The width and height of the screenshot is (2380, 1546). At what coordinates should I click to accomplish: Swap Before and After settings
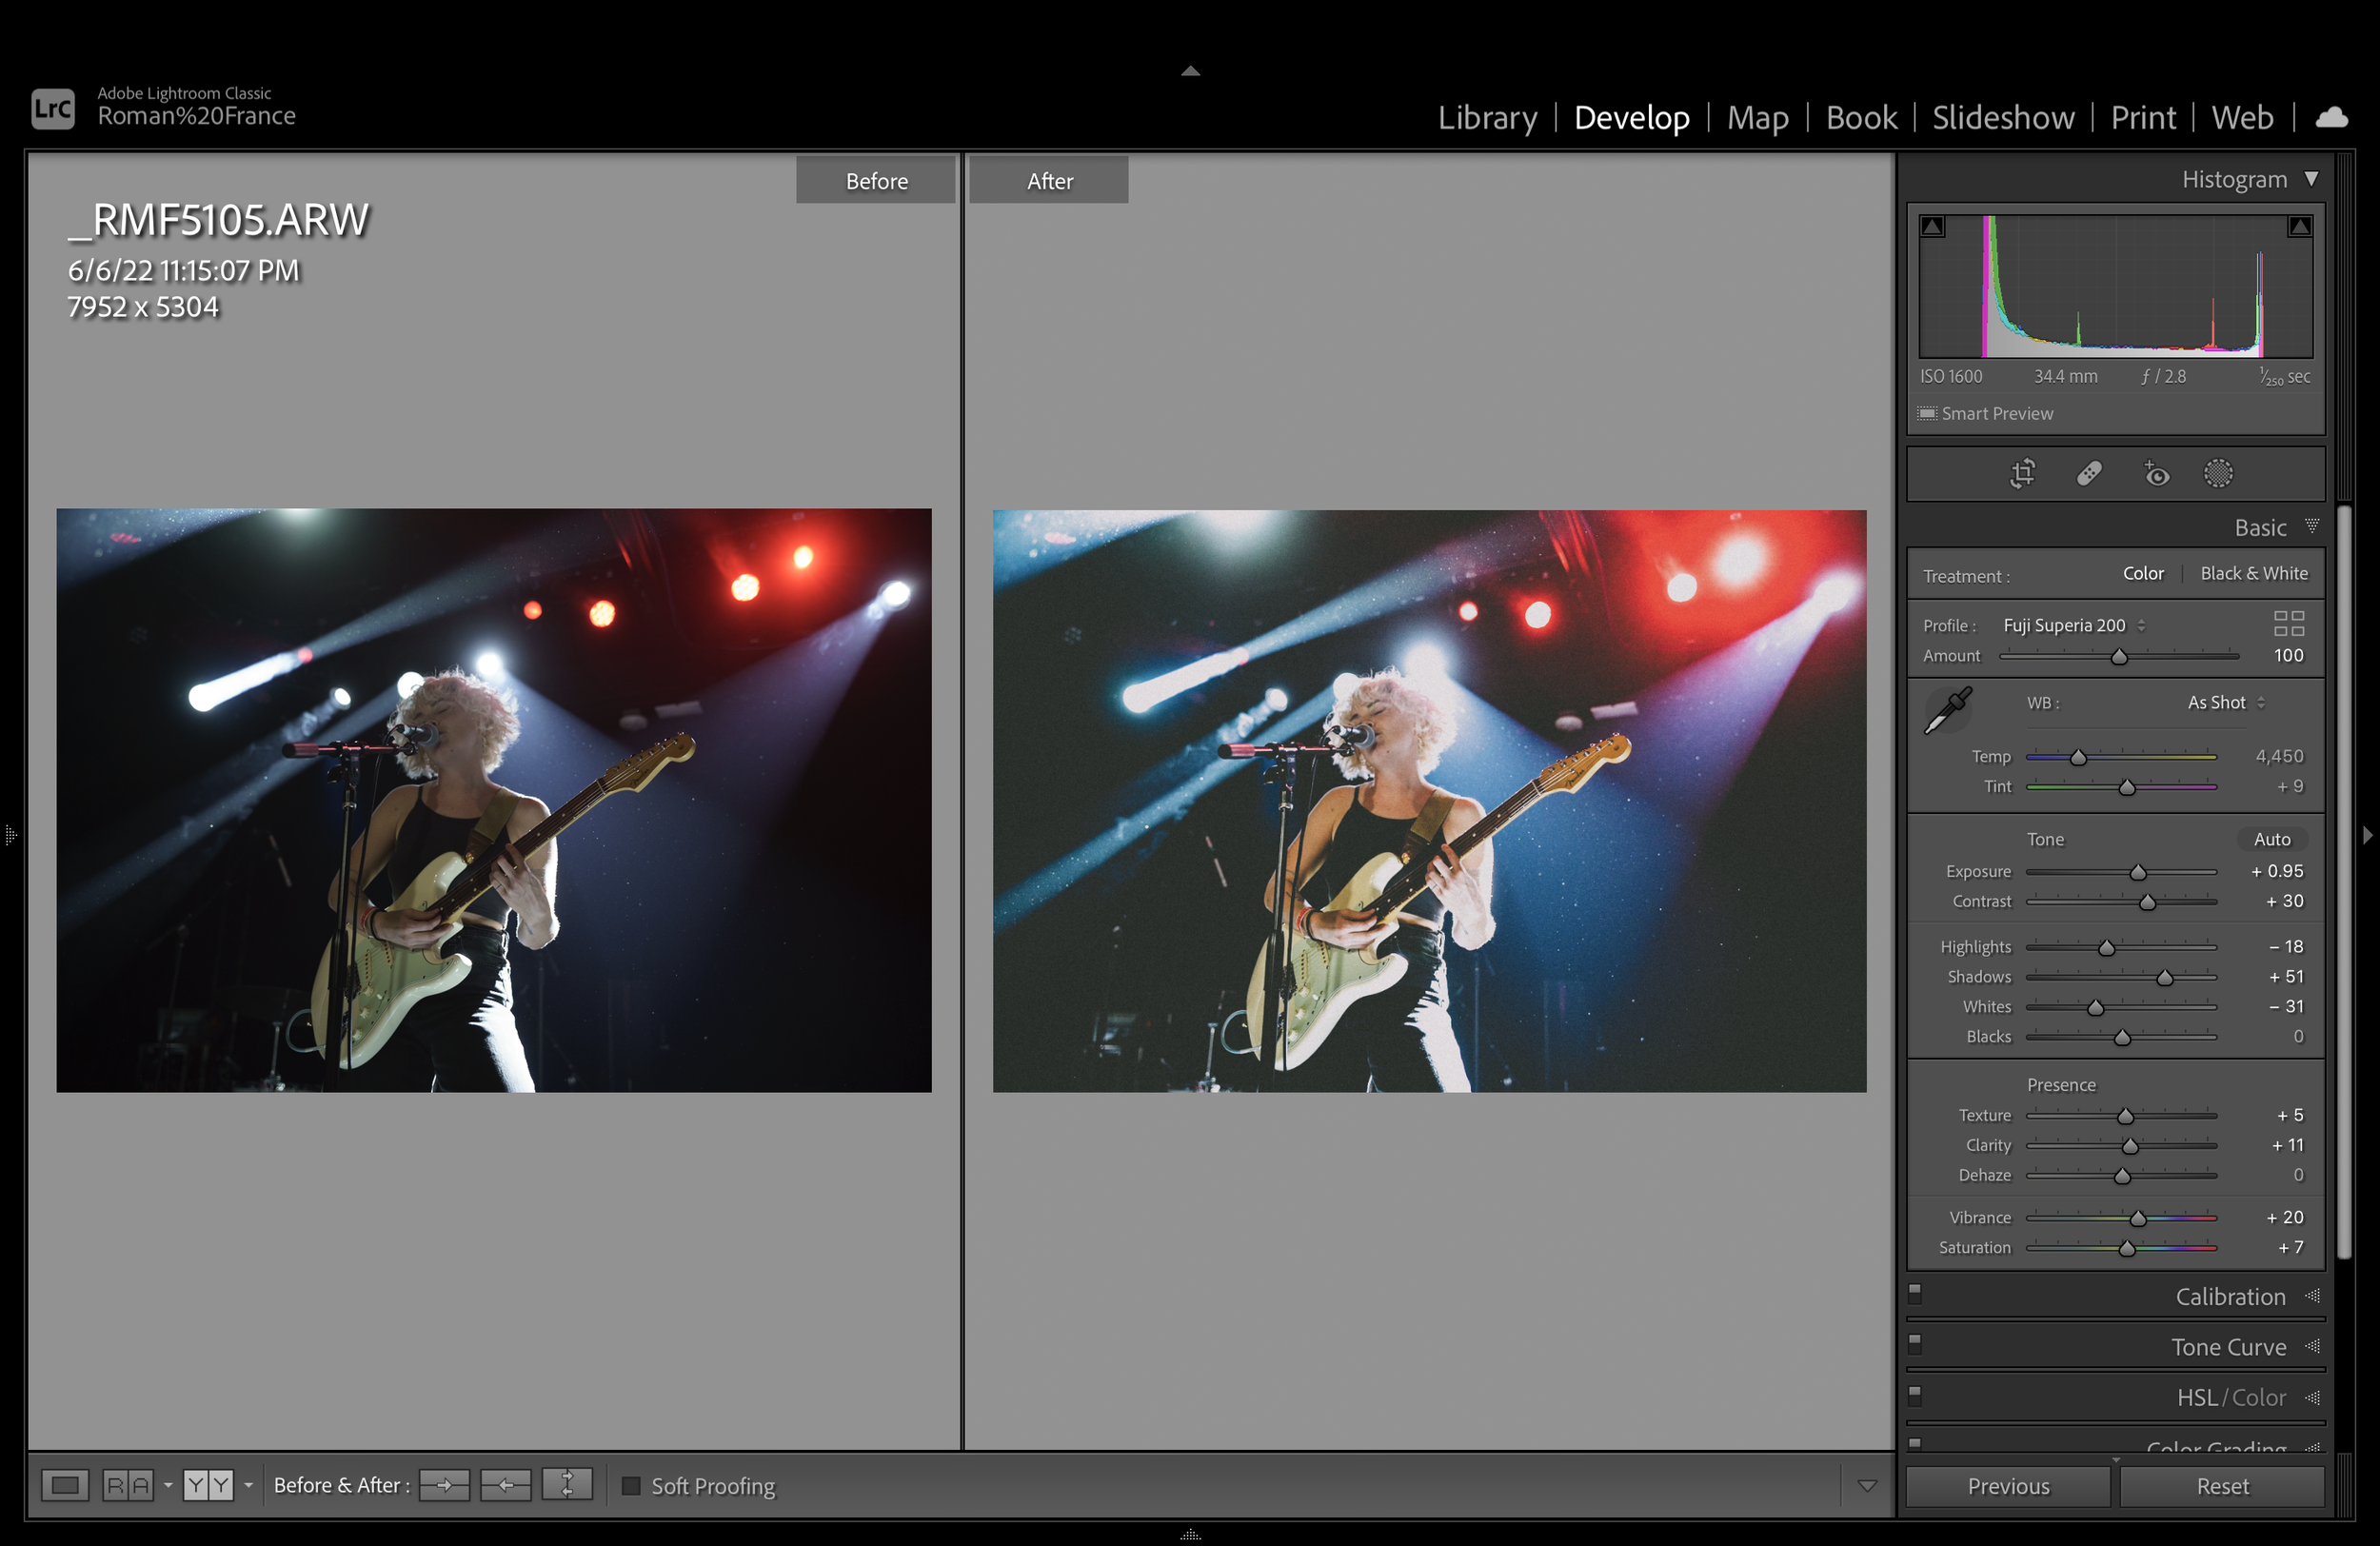coord(567,1485)
